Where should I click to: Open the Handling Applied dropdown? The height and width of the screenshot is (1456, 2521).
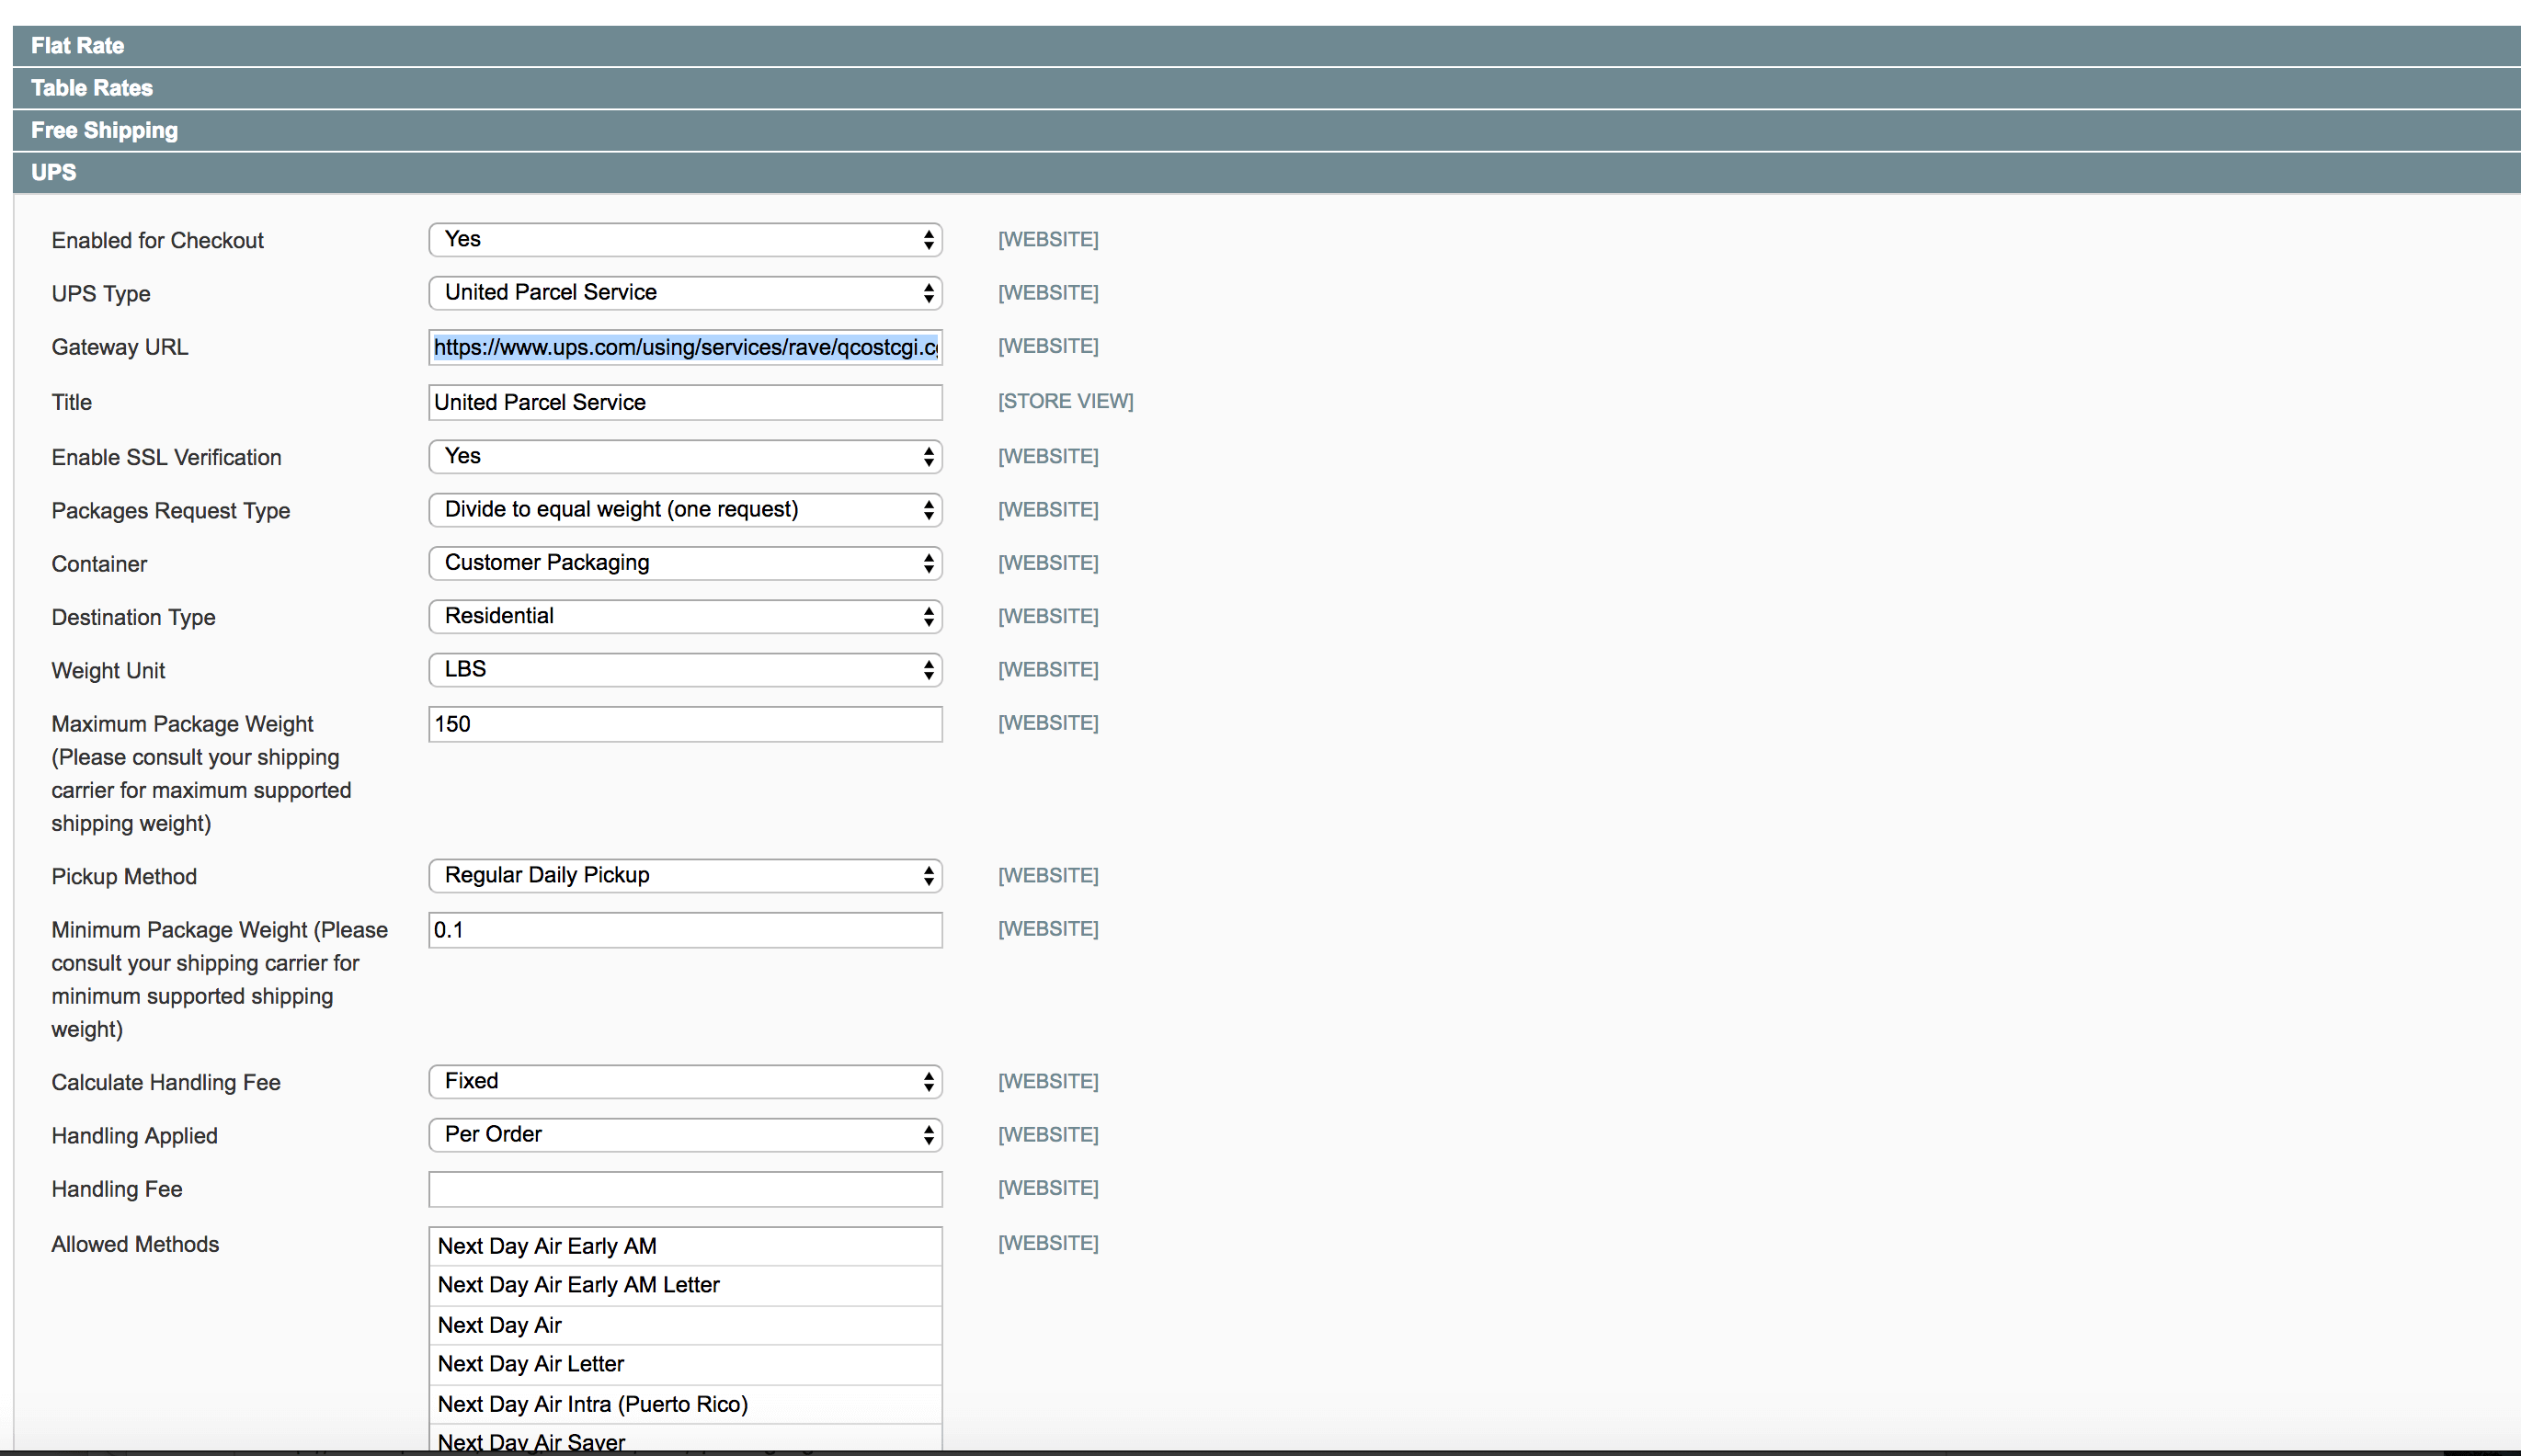tap(685, 1135)
